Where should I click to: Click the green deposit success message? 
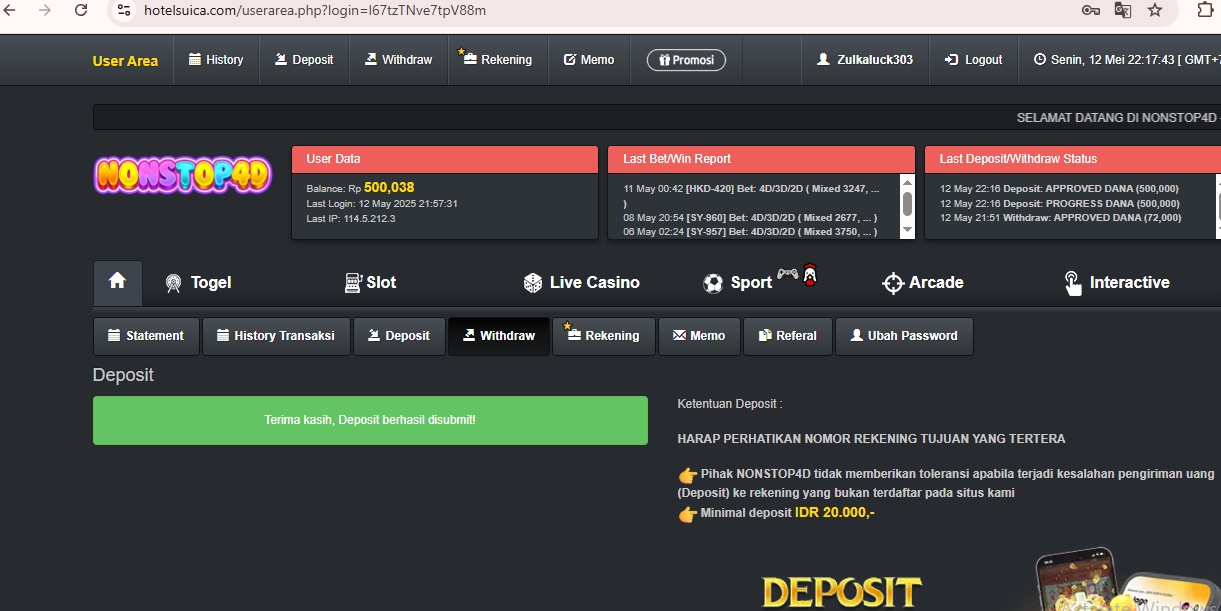point(370,420)
